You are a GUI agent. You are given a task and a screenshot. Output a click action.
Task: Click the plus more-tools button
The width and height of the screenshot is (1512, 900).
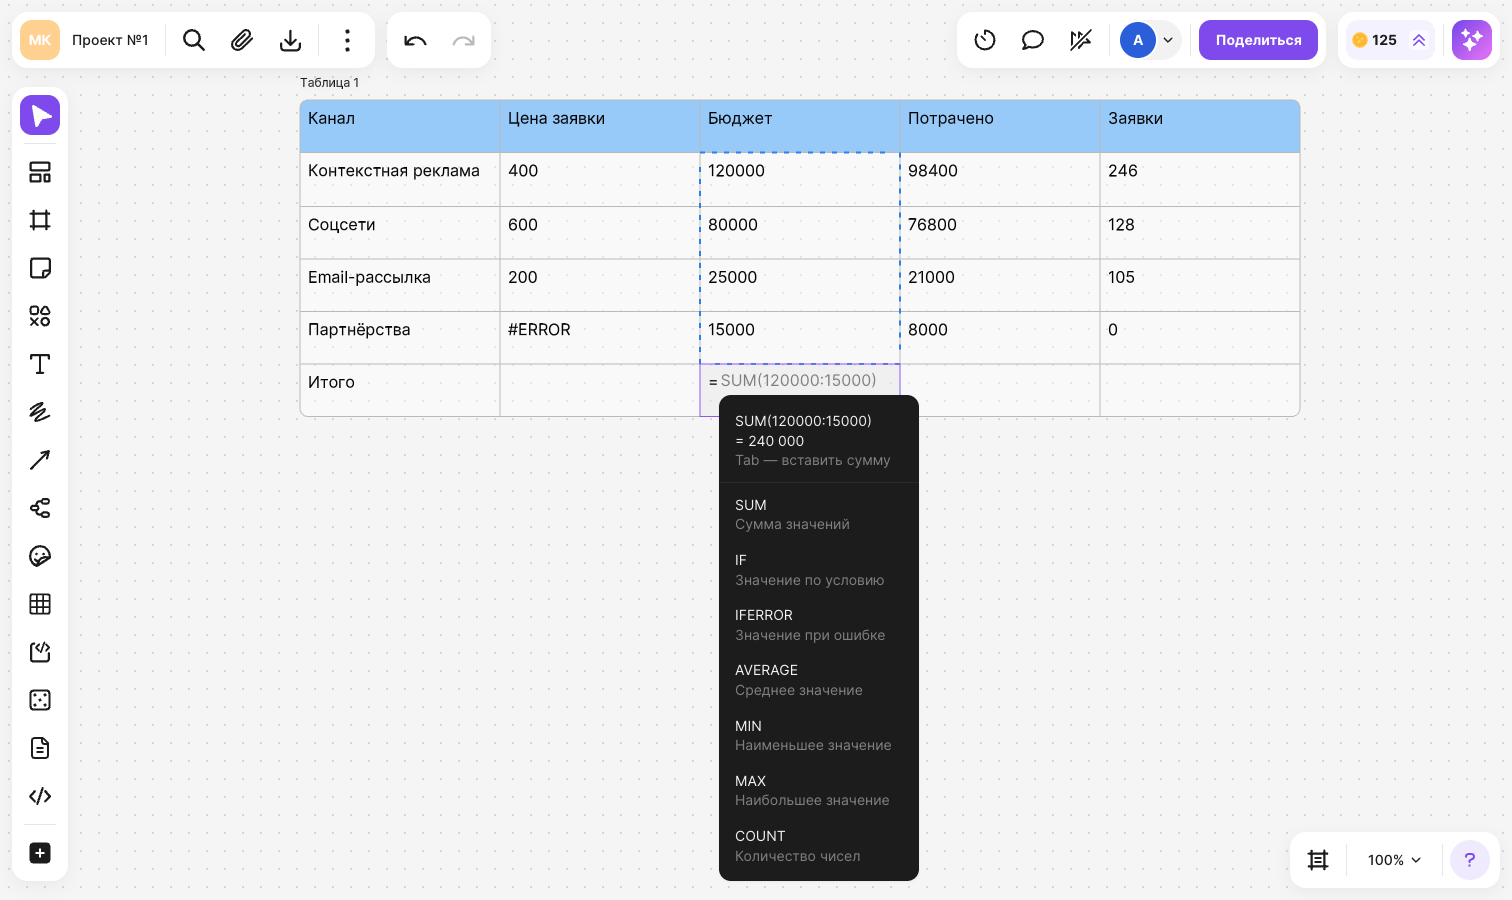[x=40, y=853]
